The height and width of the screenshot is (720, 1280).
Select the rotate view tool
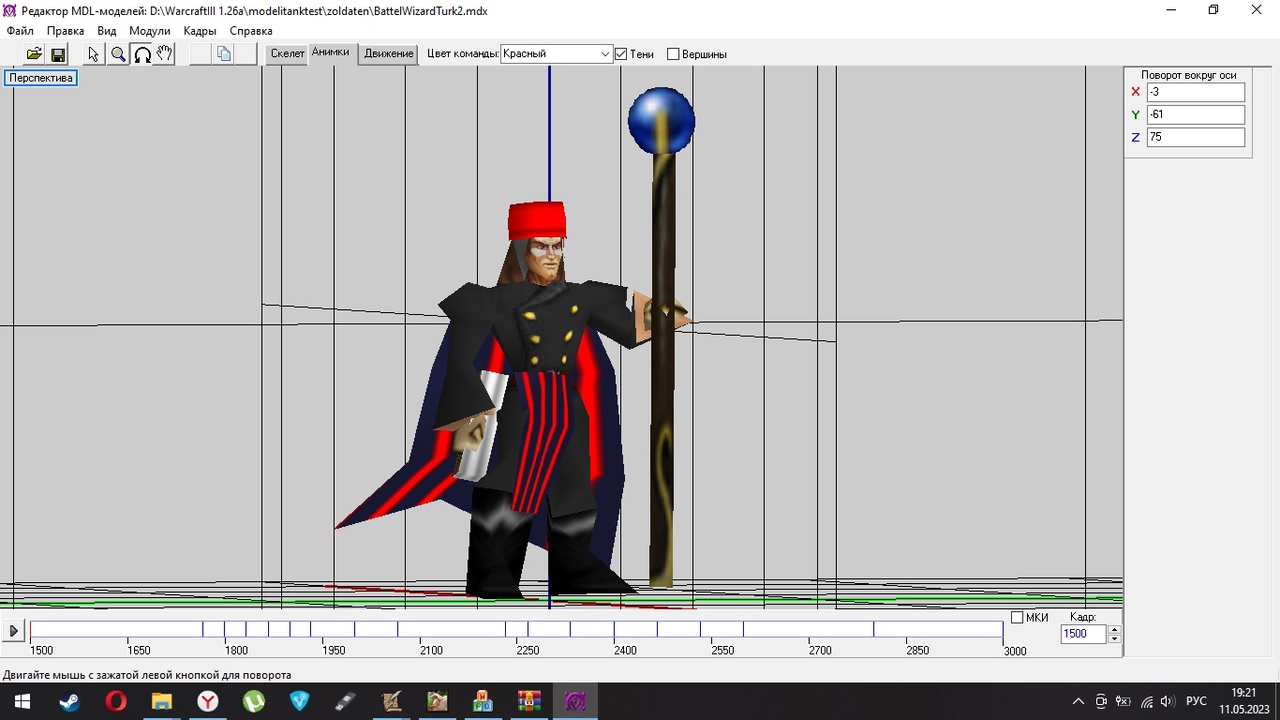(x=142, y=54)
